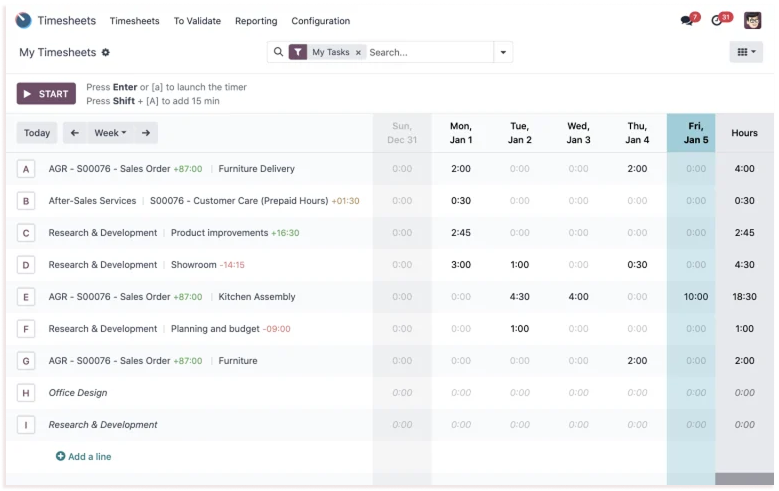Start timer on row B
This screenshot has height=491, width=779.
point(26,201)
